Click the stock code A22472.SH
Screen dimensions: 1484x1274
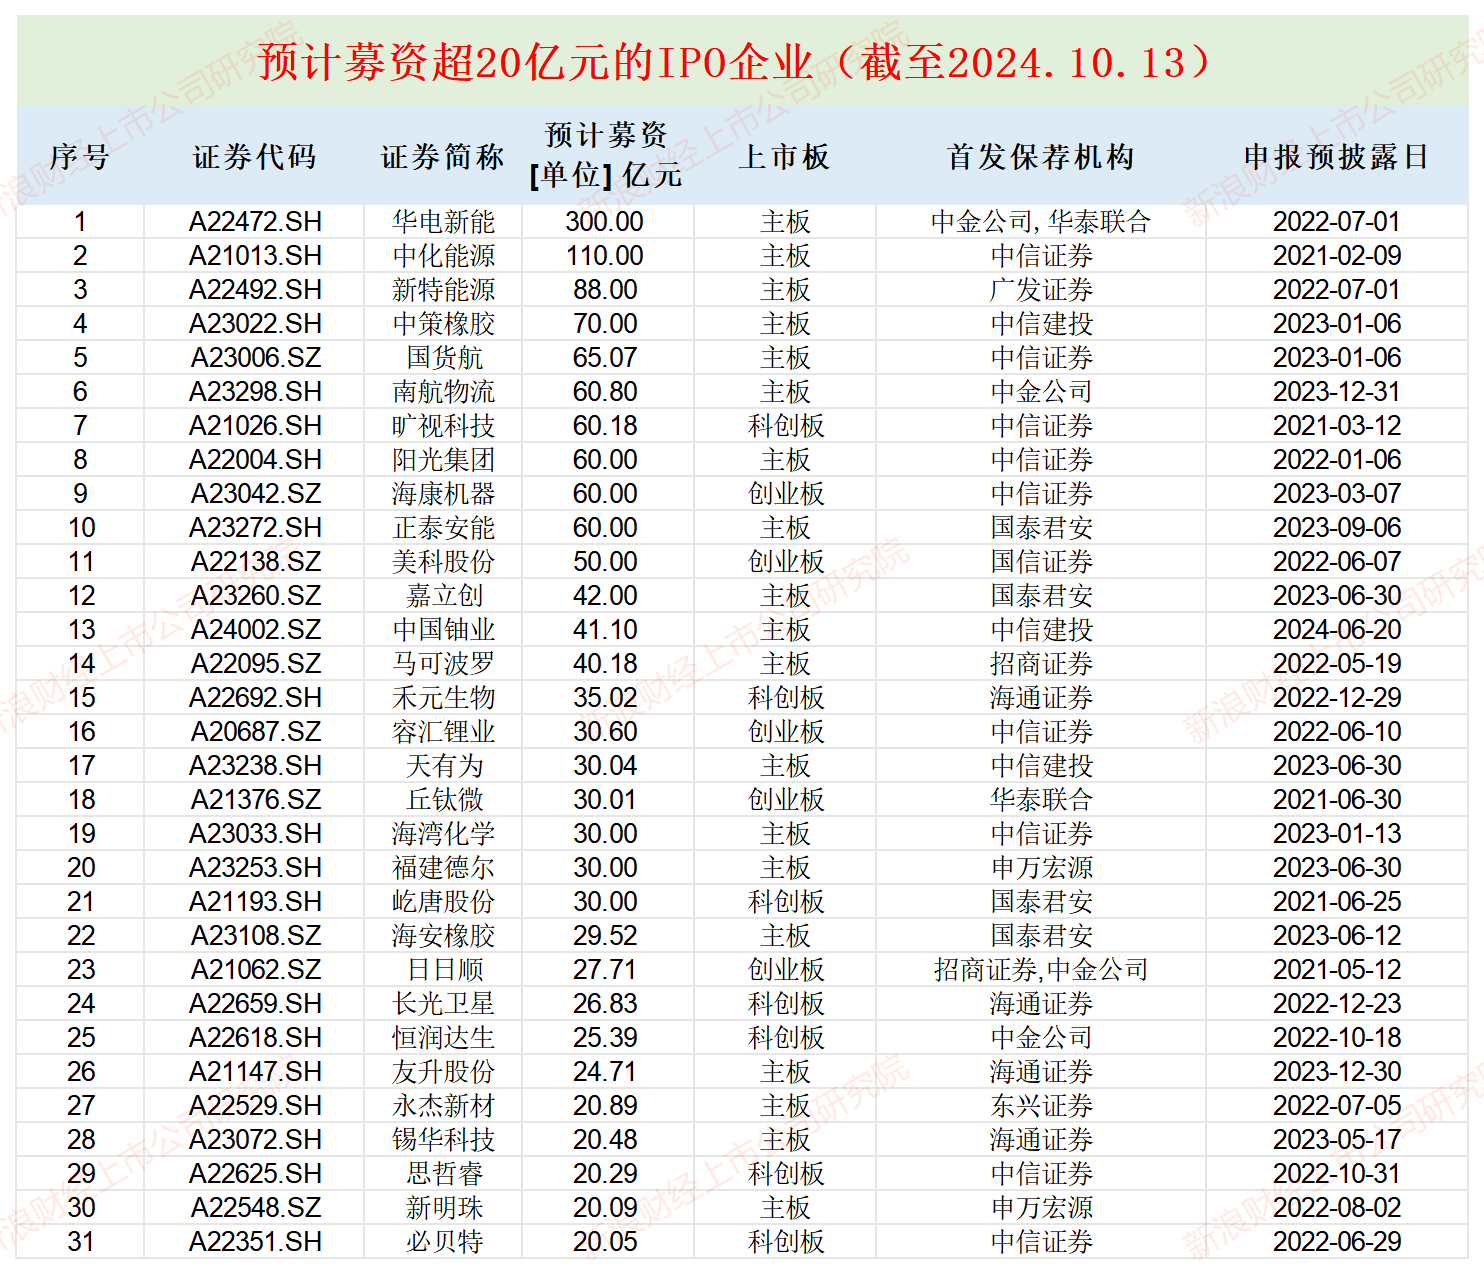pos(253,221)
